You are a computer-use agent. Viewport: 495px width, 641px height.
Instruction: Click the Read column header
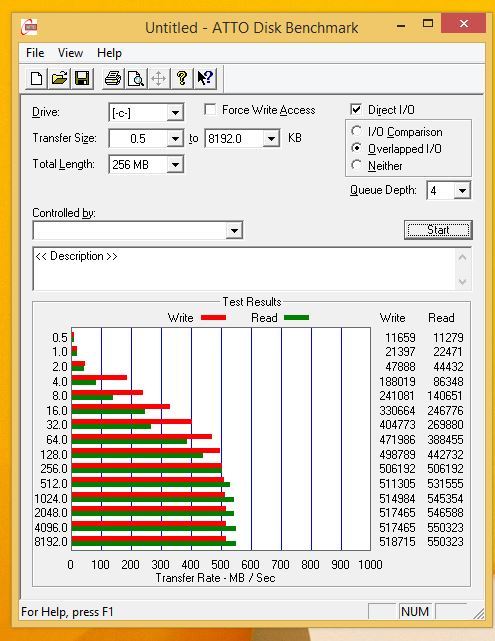coord(441,318)
